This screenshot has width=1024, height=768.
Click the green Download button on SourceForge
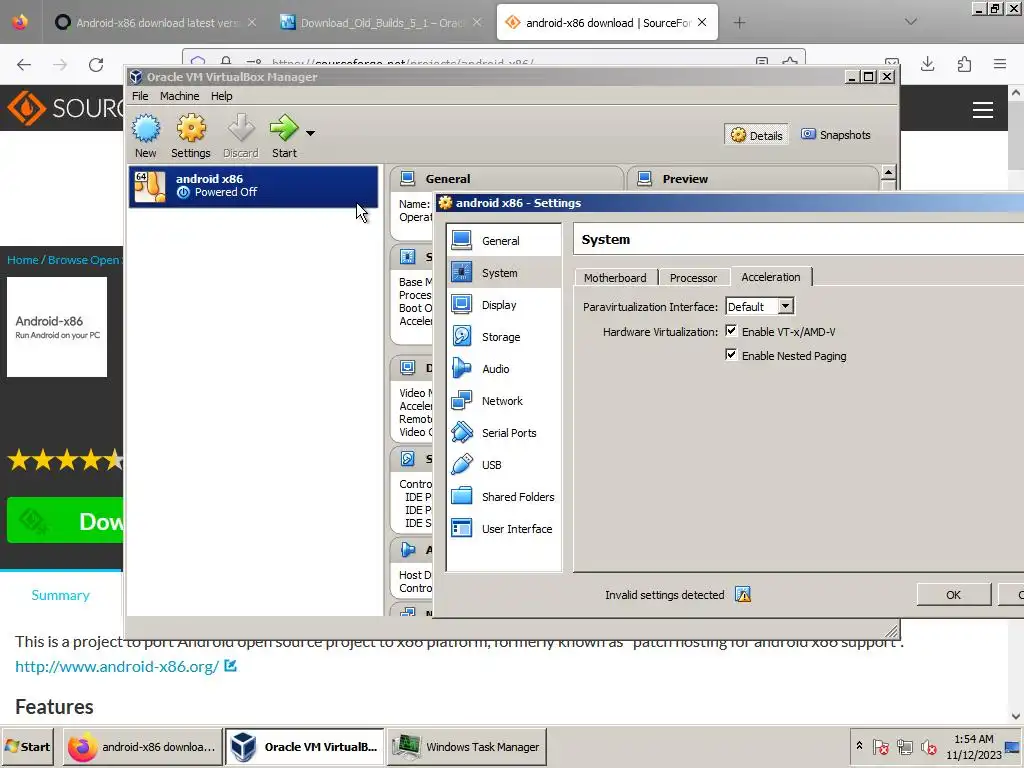point(65,520)
